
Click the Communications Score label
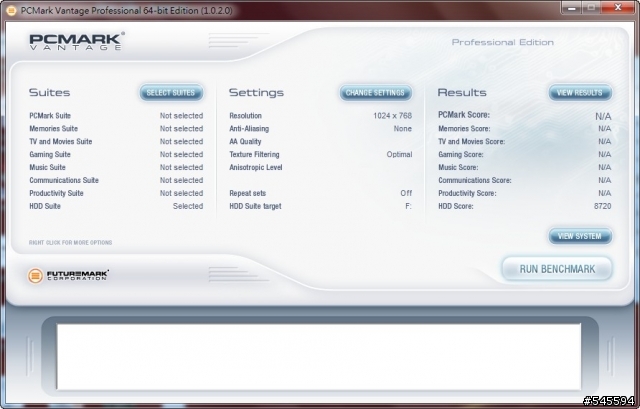[x=475, y=180]
